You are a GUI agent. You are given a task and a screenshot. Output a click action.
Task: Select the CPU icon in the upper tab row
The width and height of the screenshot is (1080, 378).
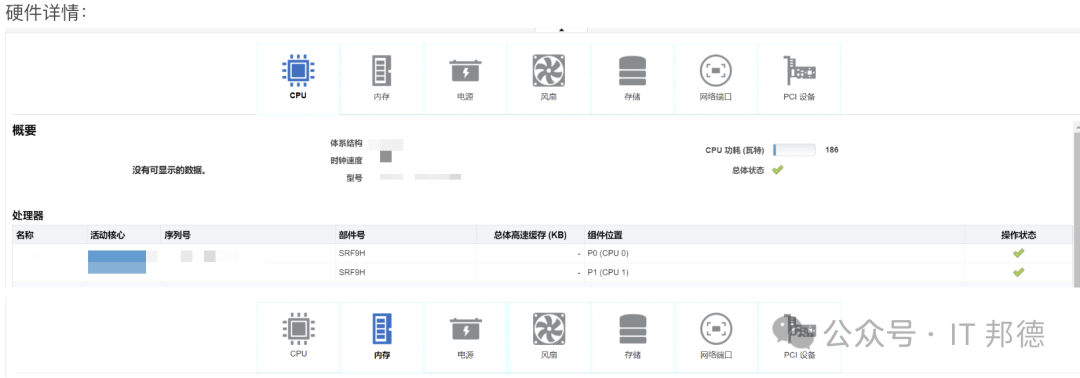(x=298, y=70)
